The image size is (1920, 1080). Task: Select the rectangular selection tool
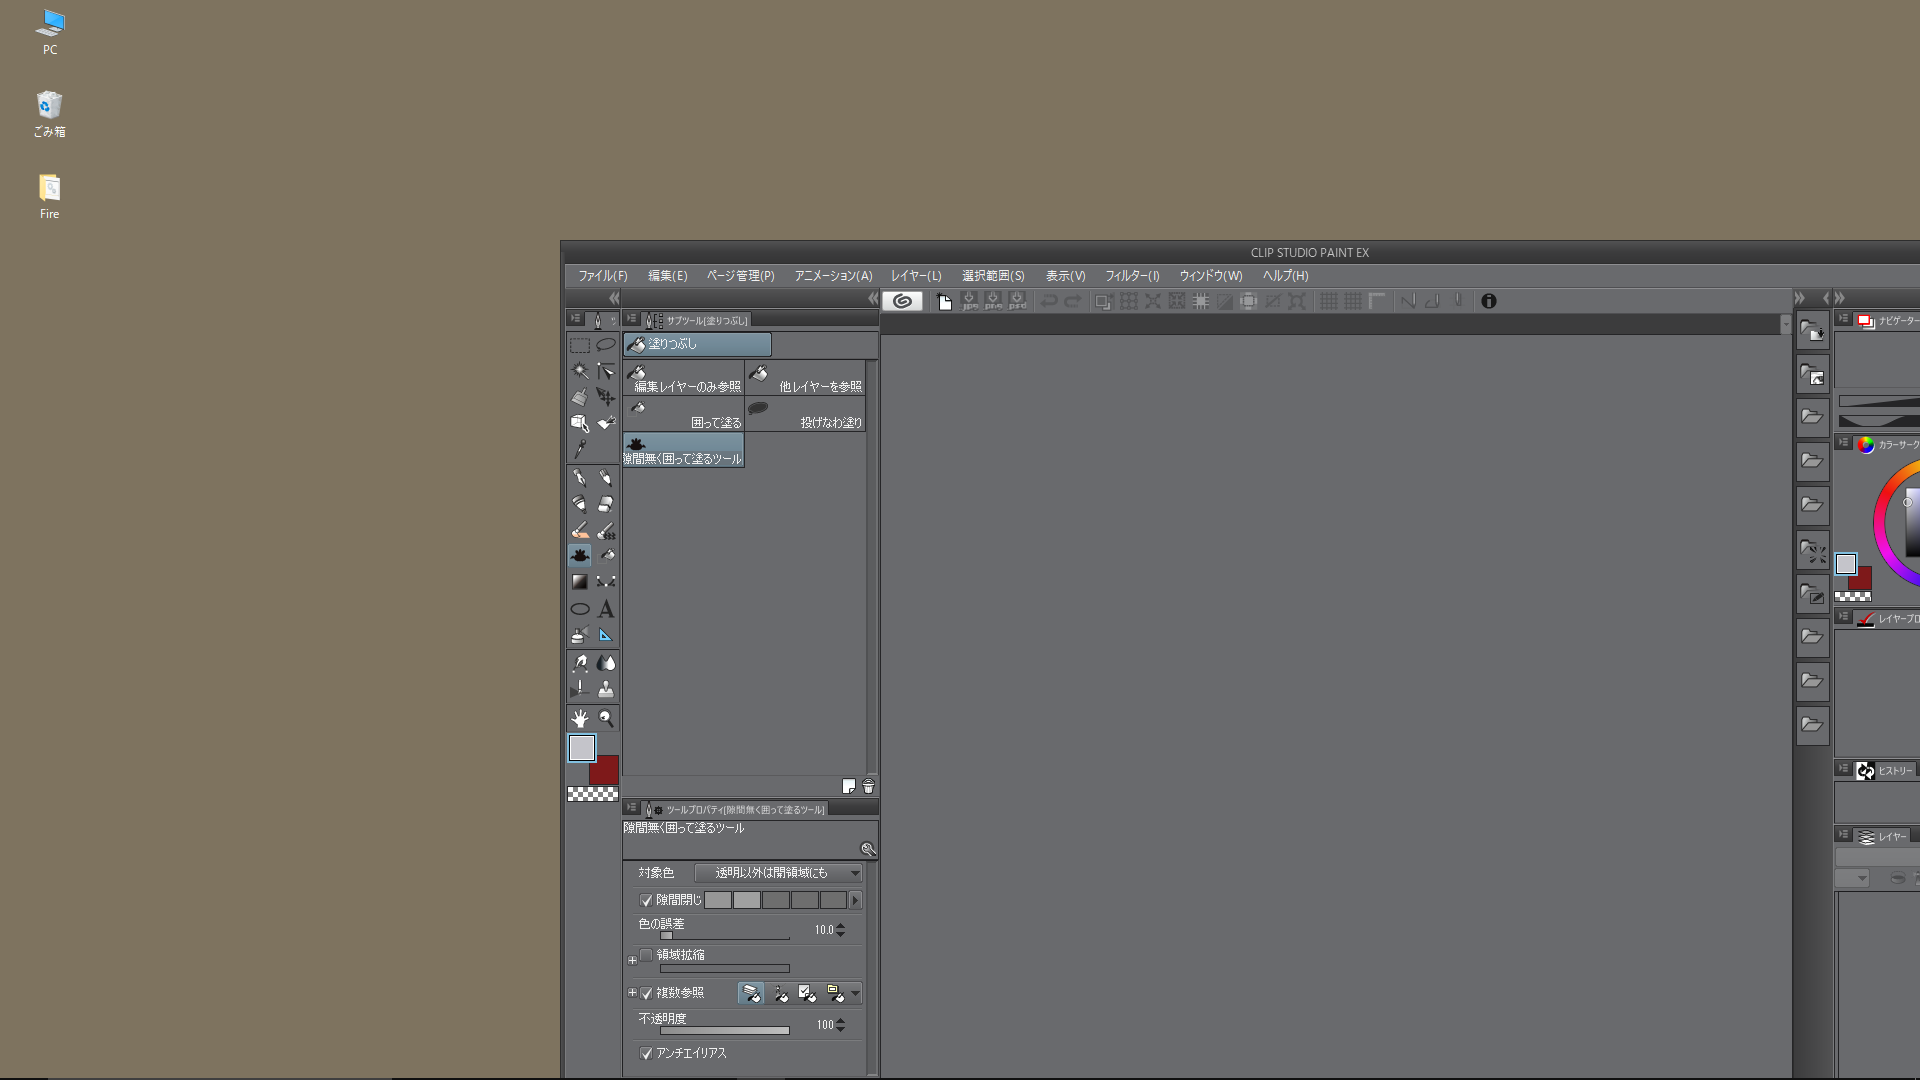tap(580, 345)
